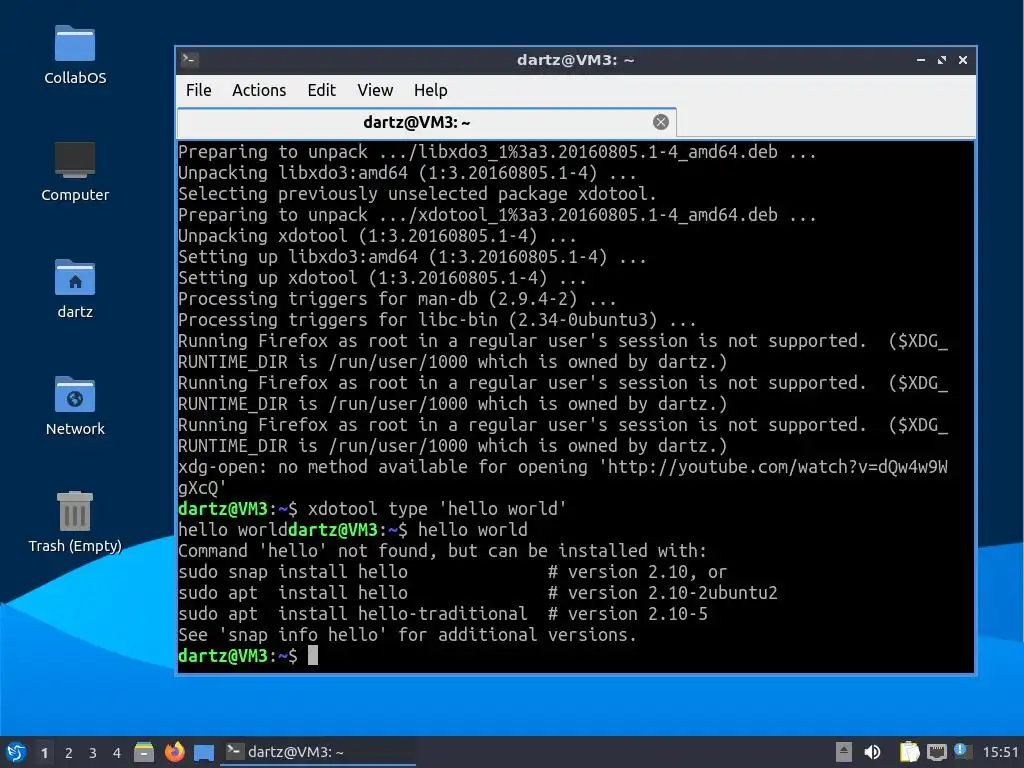Click the xdg-open youtube URL text
Viewport: 1024px width, 768px height.
563,477
